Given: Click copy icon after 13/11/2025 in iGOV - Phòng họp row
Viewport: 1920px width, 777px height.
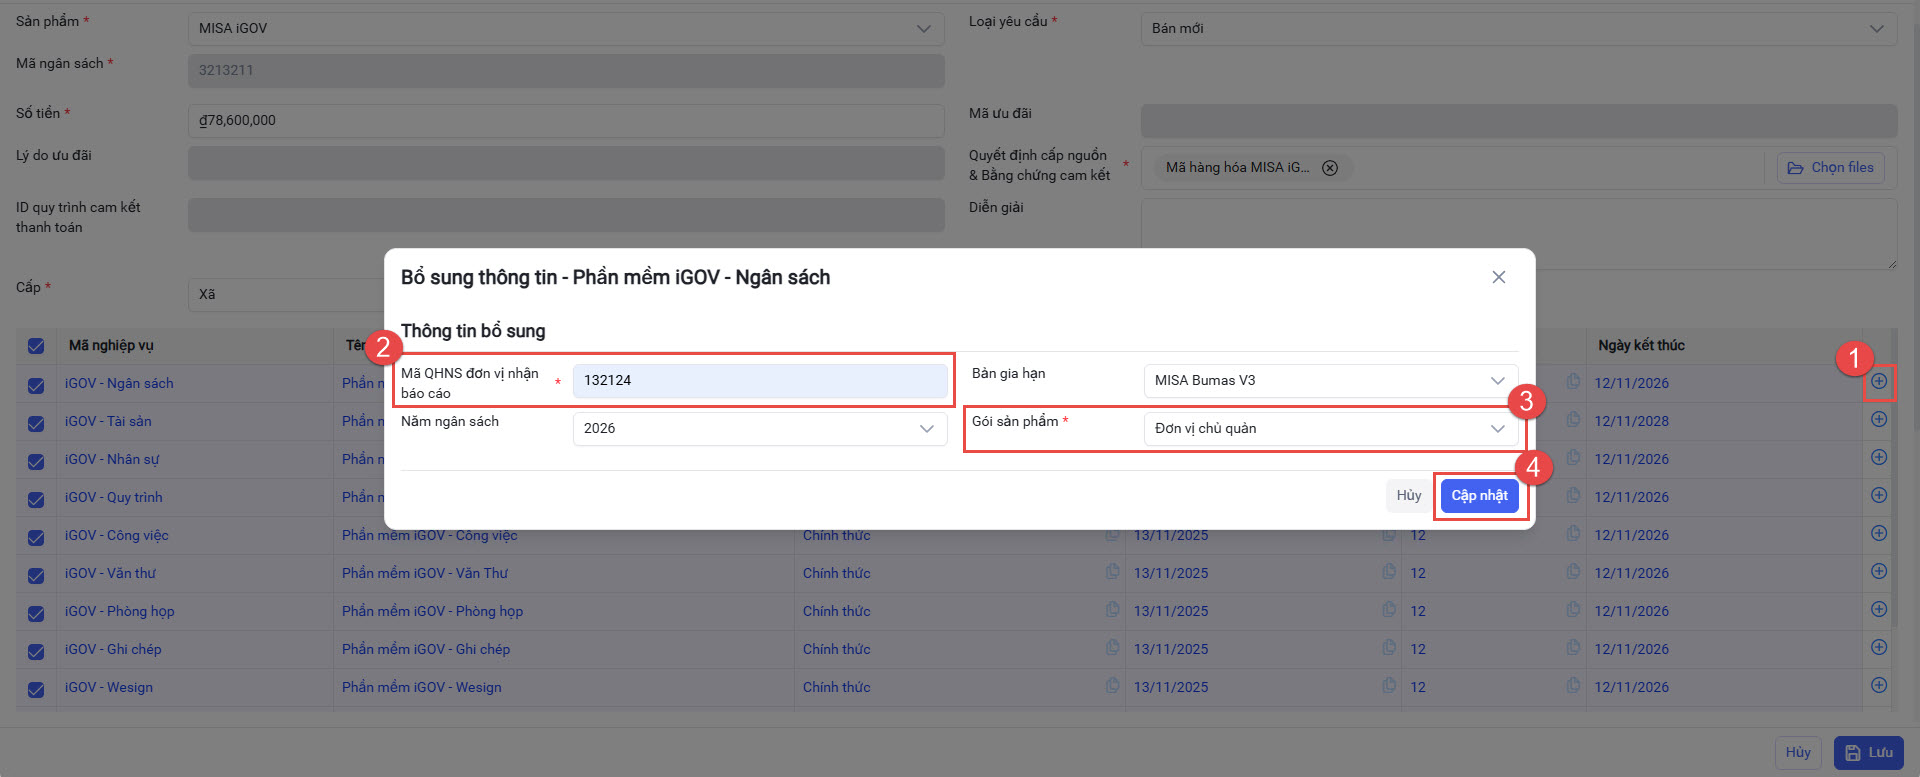Looking at the screenshot, I should (x=1389, y=609).
